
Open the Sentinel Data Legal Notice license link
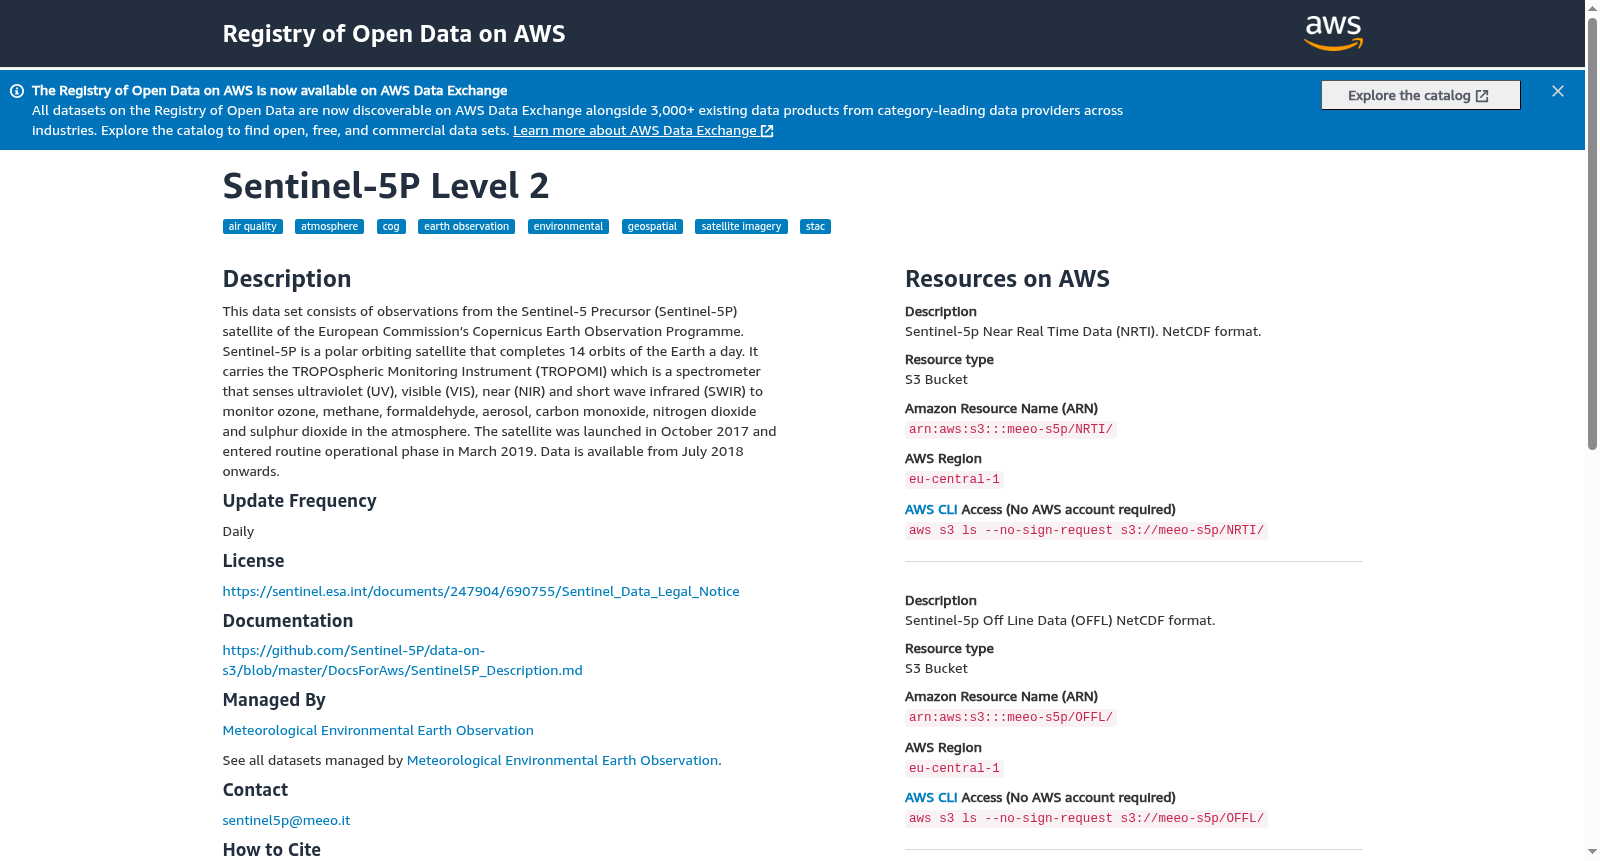[481, 592]
